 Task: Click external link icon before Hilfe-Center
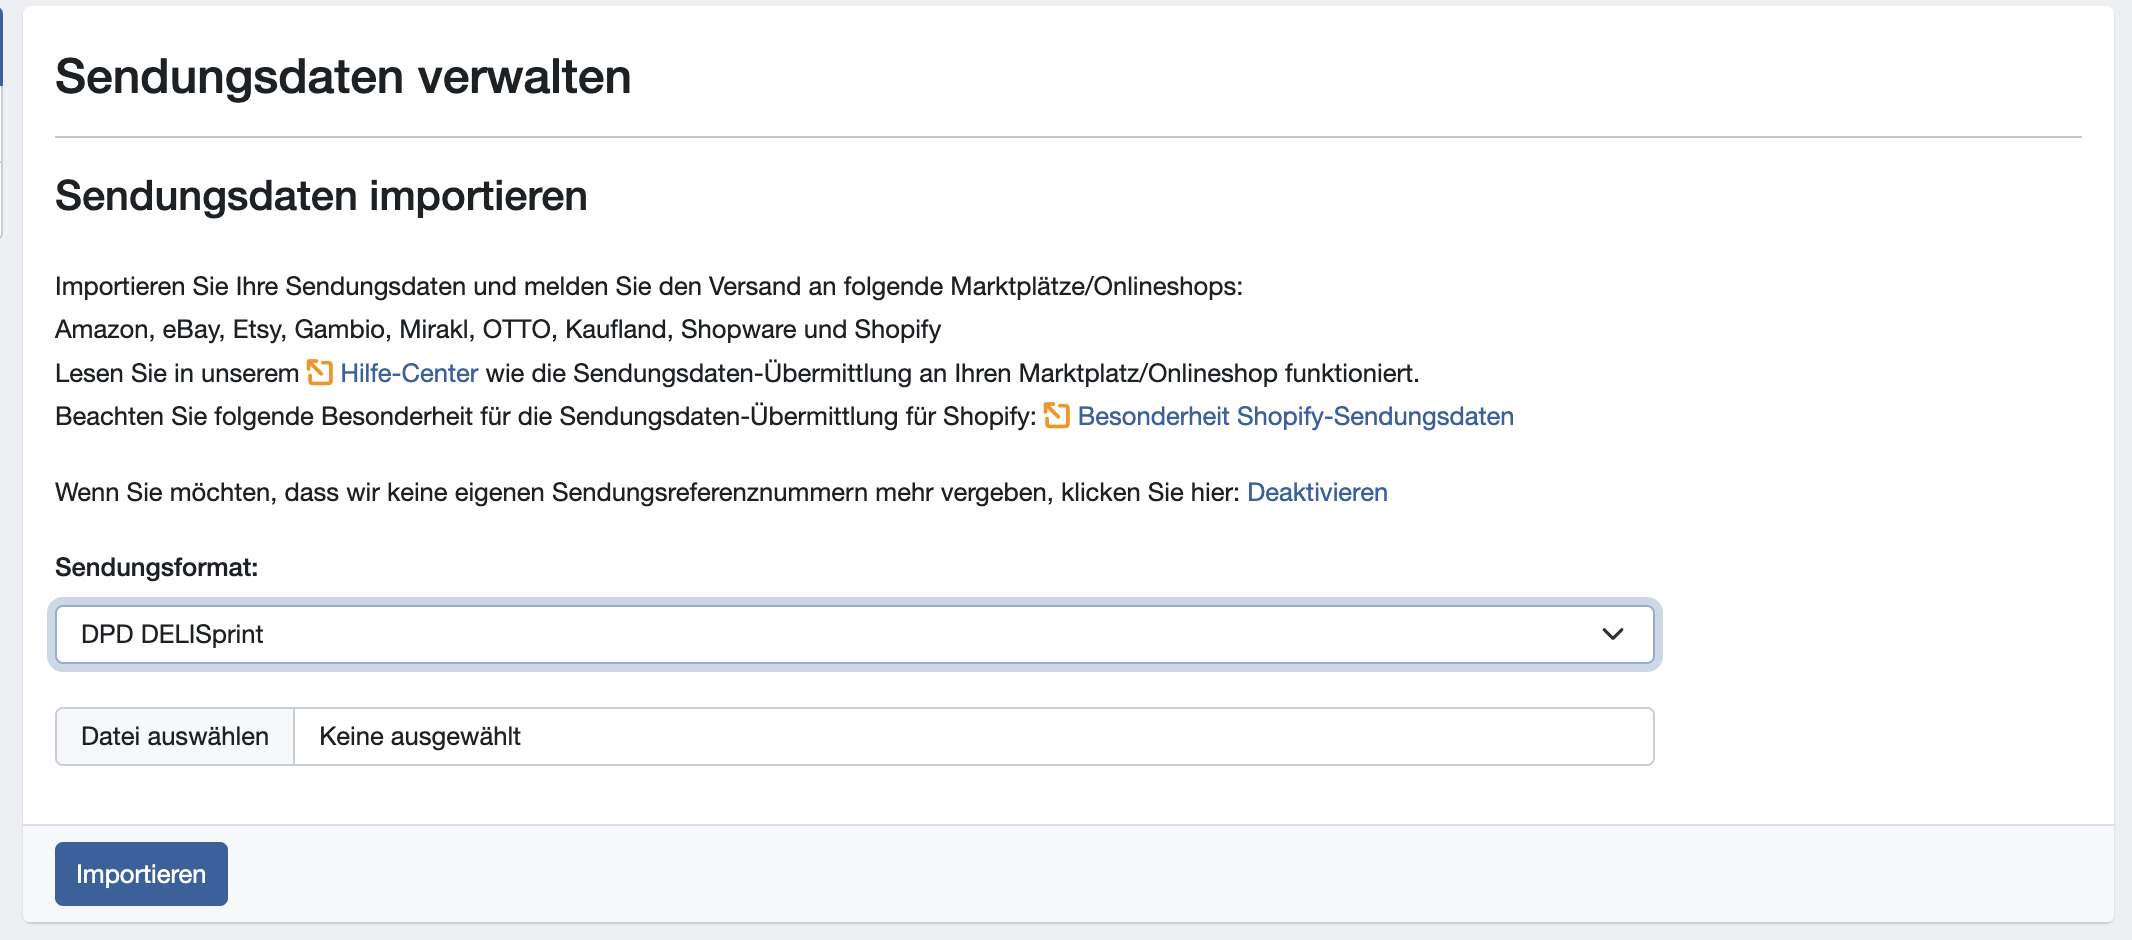pyautogui.click(x=320, y=373)
